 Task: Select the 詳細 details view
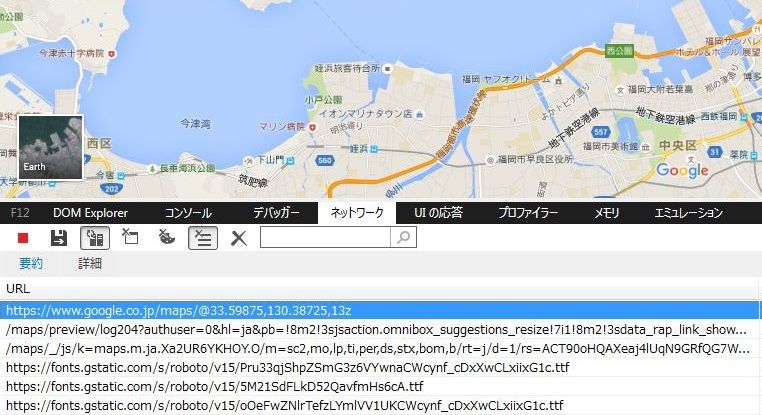(x=90, y=263)
